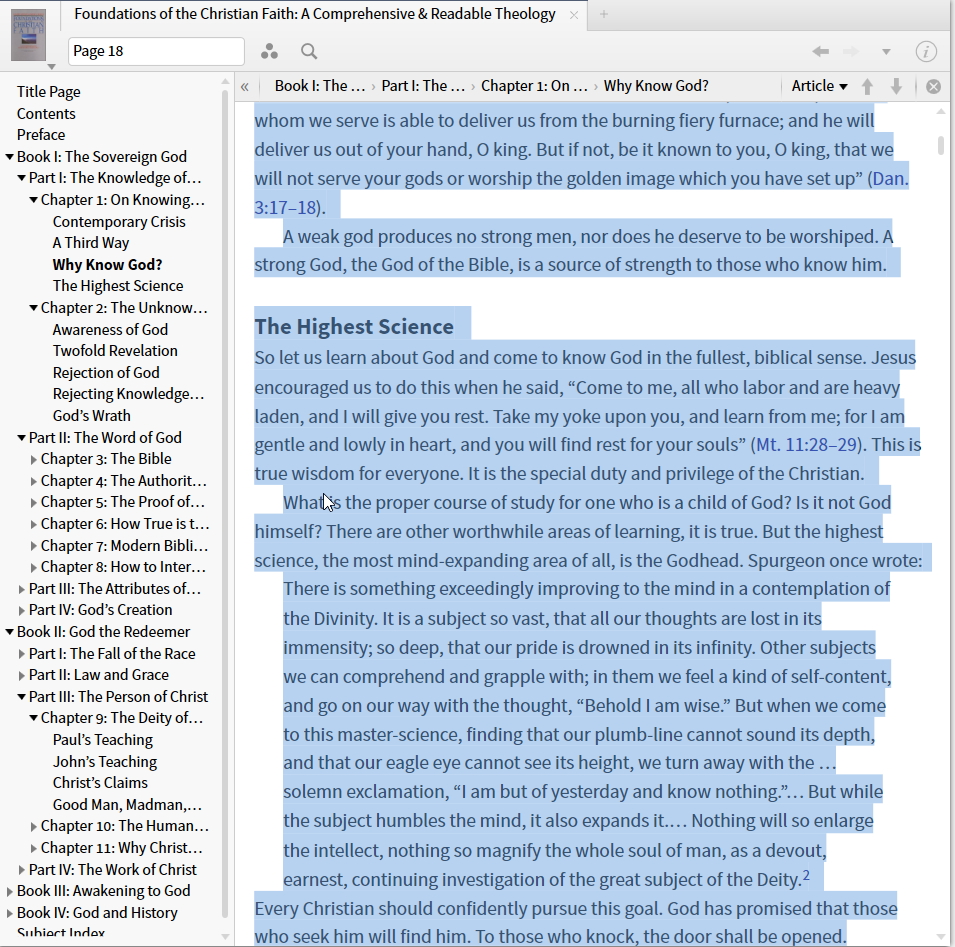Screen dimensions: 955x947
Task: Go back with the left arrow
Action: click(821, 52)
